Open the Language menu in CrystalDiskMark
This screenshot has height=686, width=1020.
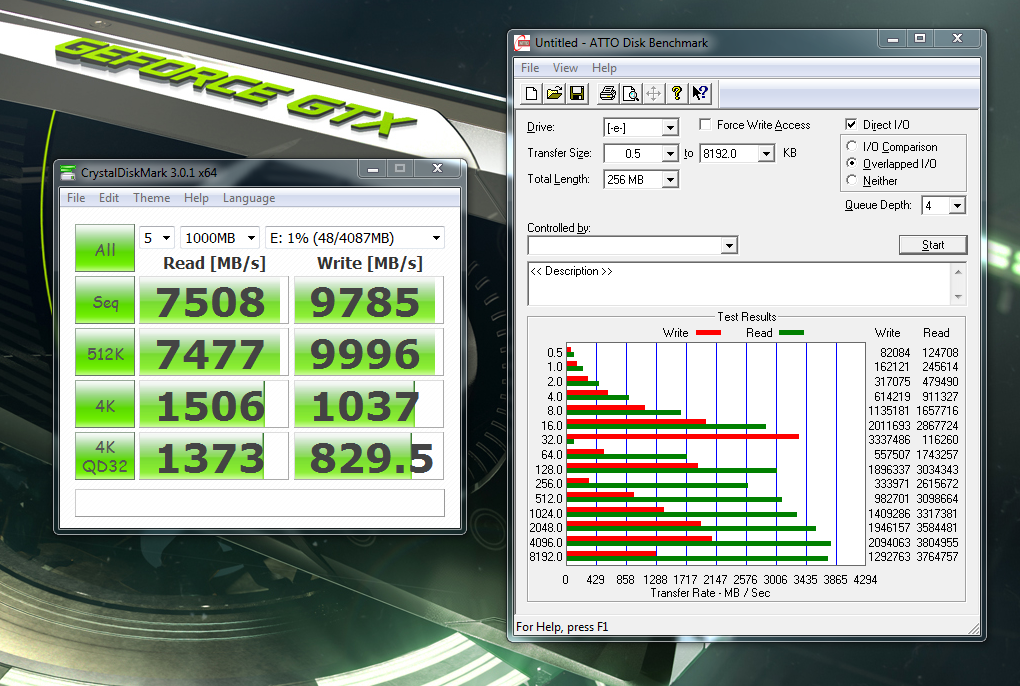click(249, 198)
